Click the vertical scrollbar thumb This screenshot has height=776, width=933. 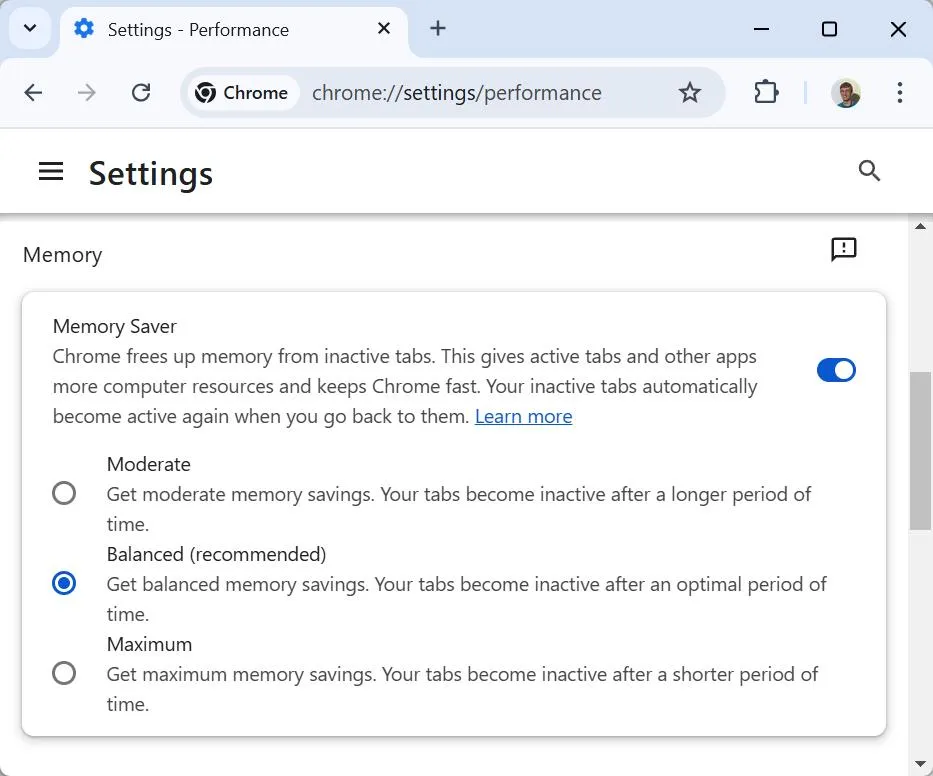tap(921, 450)
